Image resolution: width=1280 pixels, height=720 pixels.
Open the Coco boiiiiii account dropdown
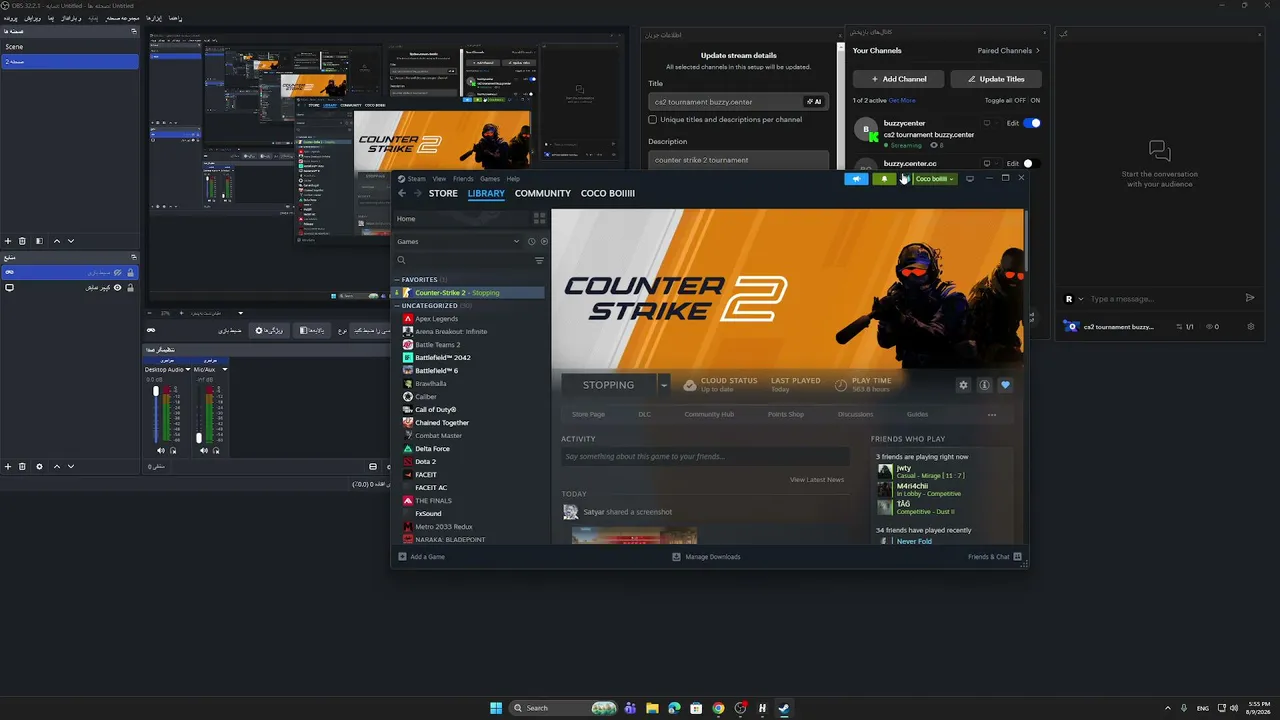point(934,179)
